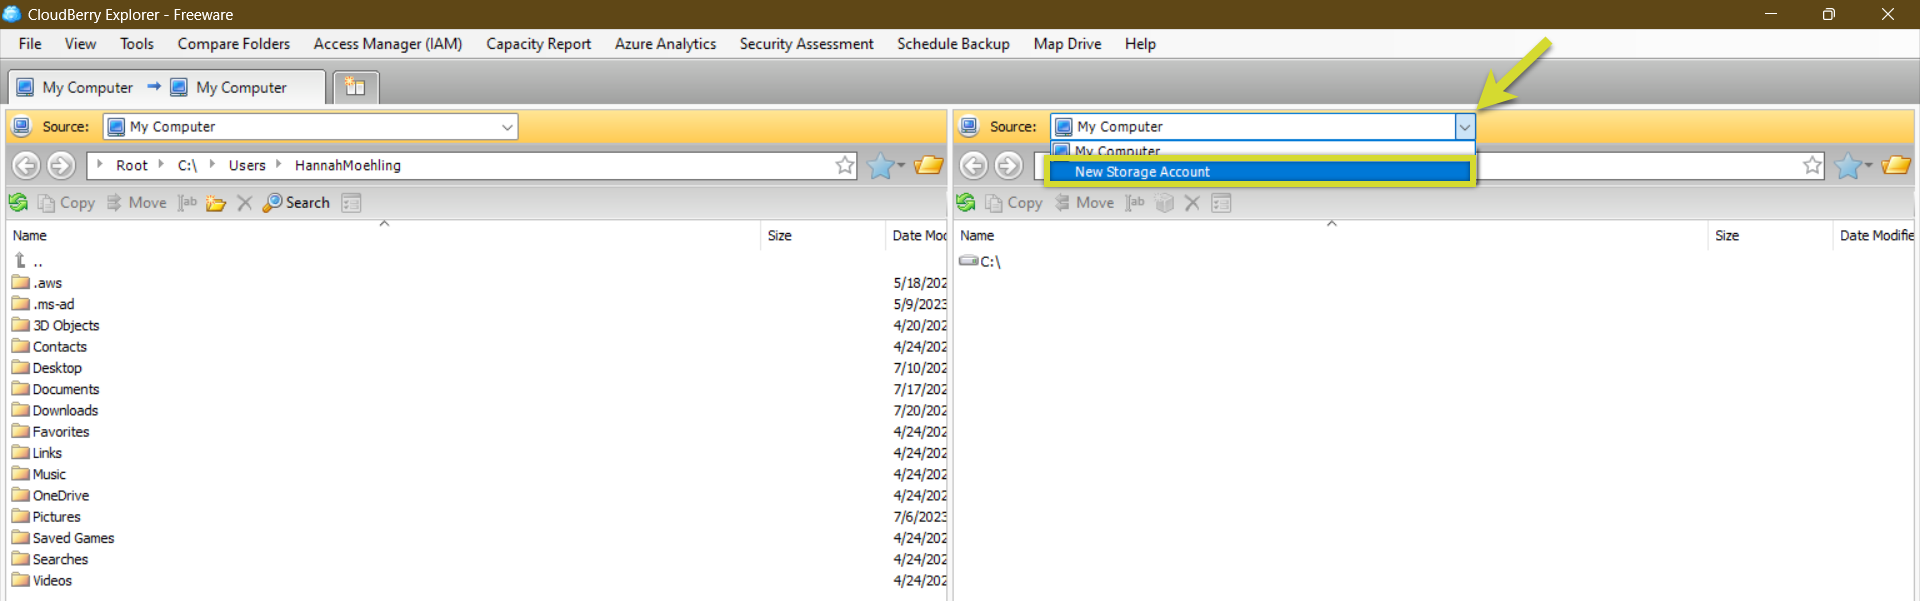Select New Storage Account from dropdown list
Image resolution: width=1920 pixels, height=601 pixels.
1260,172
